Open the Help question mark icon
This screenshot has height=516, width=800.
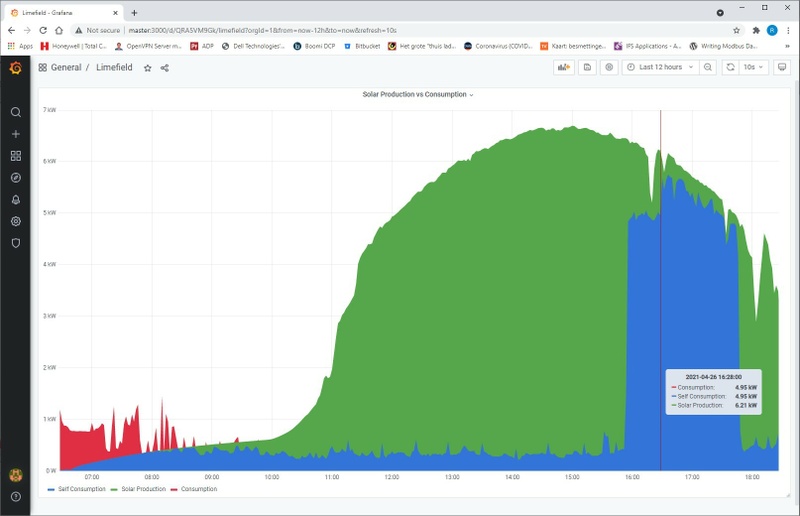[16, 497]
